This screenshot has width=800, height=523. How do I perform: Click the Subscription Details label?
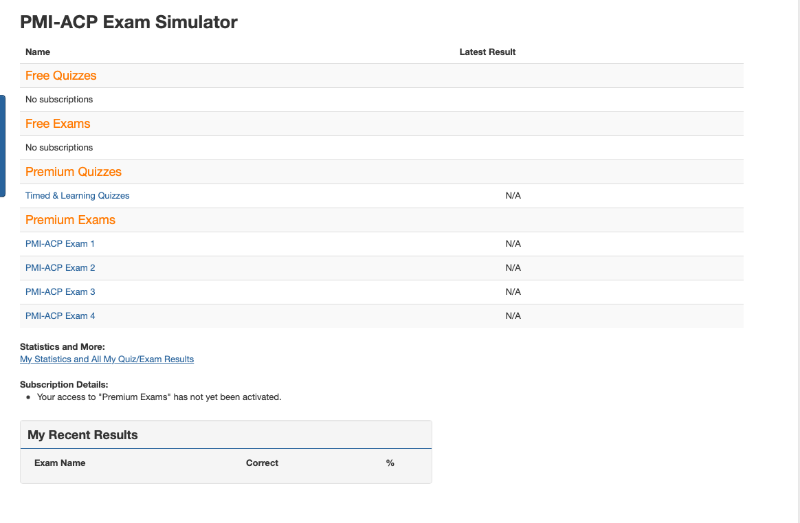(64, 385)
